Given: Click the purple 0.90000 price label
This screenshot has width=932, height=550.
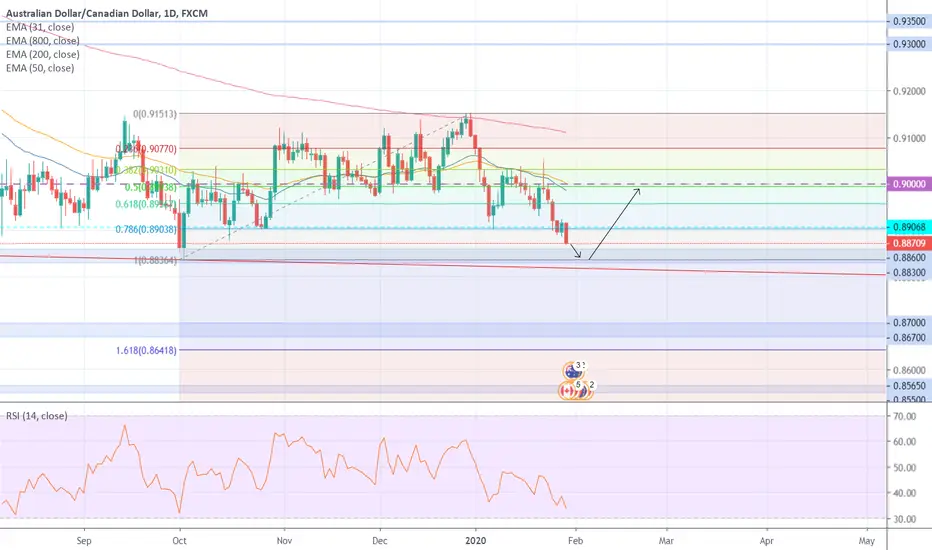Looking at the screenshot, I should [909, 184].
